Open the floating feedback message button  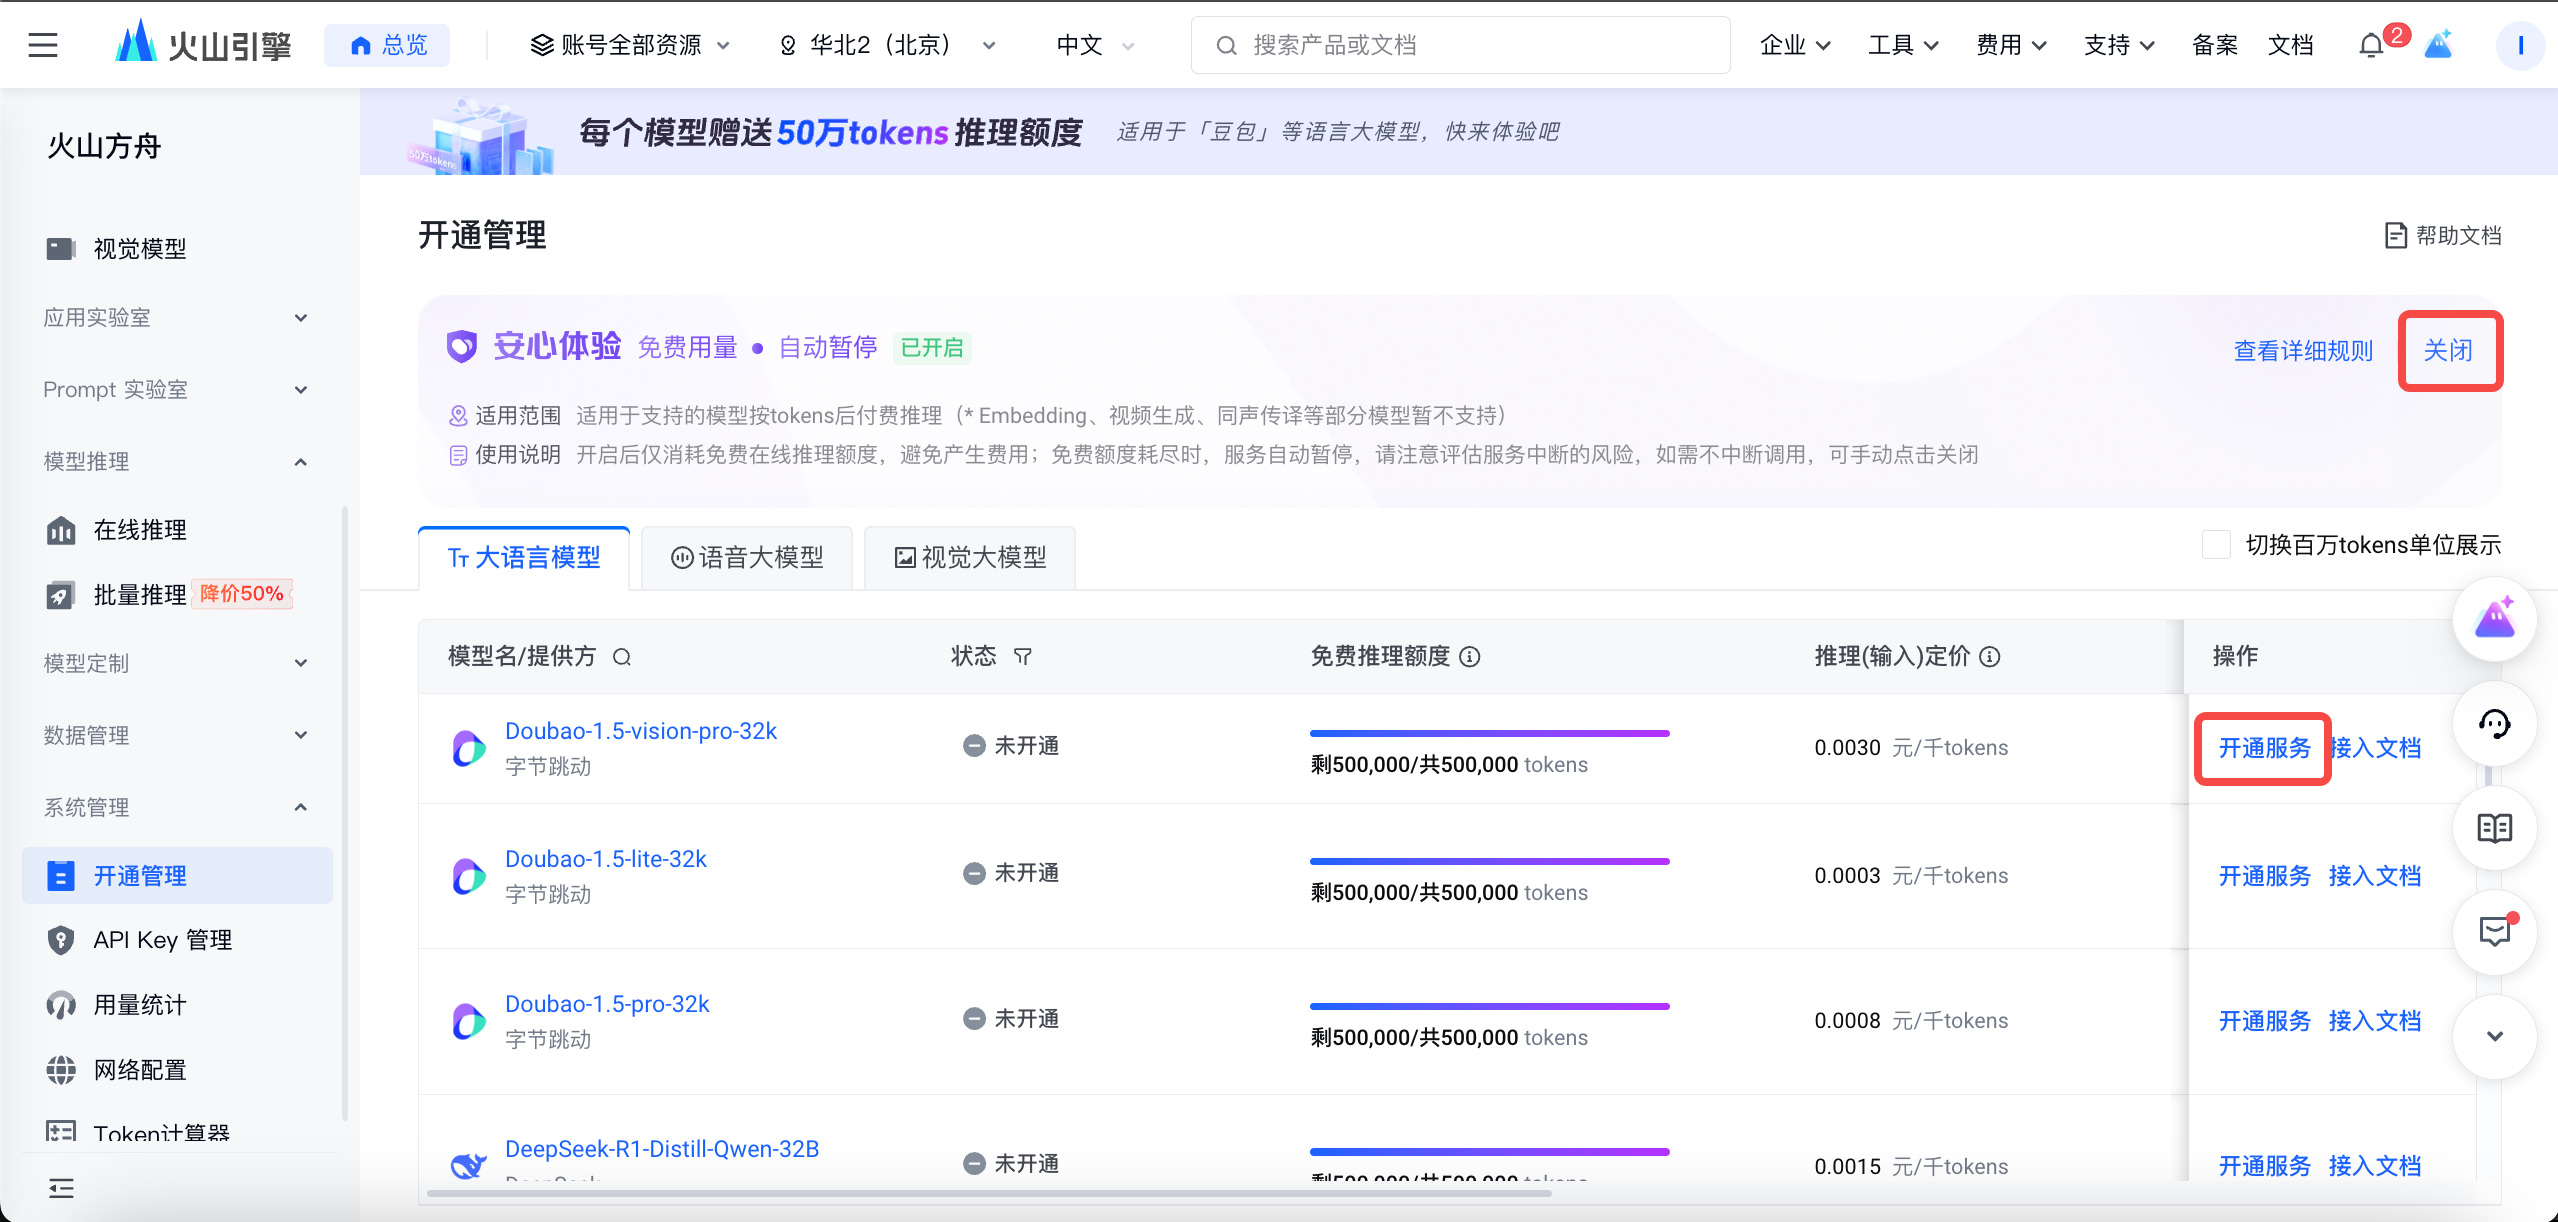[2494, 932]
